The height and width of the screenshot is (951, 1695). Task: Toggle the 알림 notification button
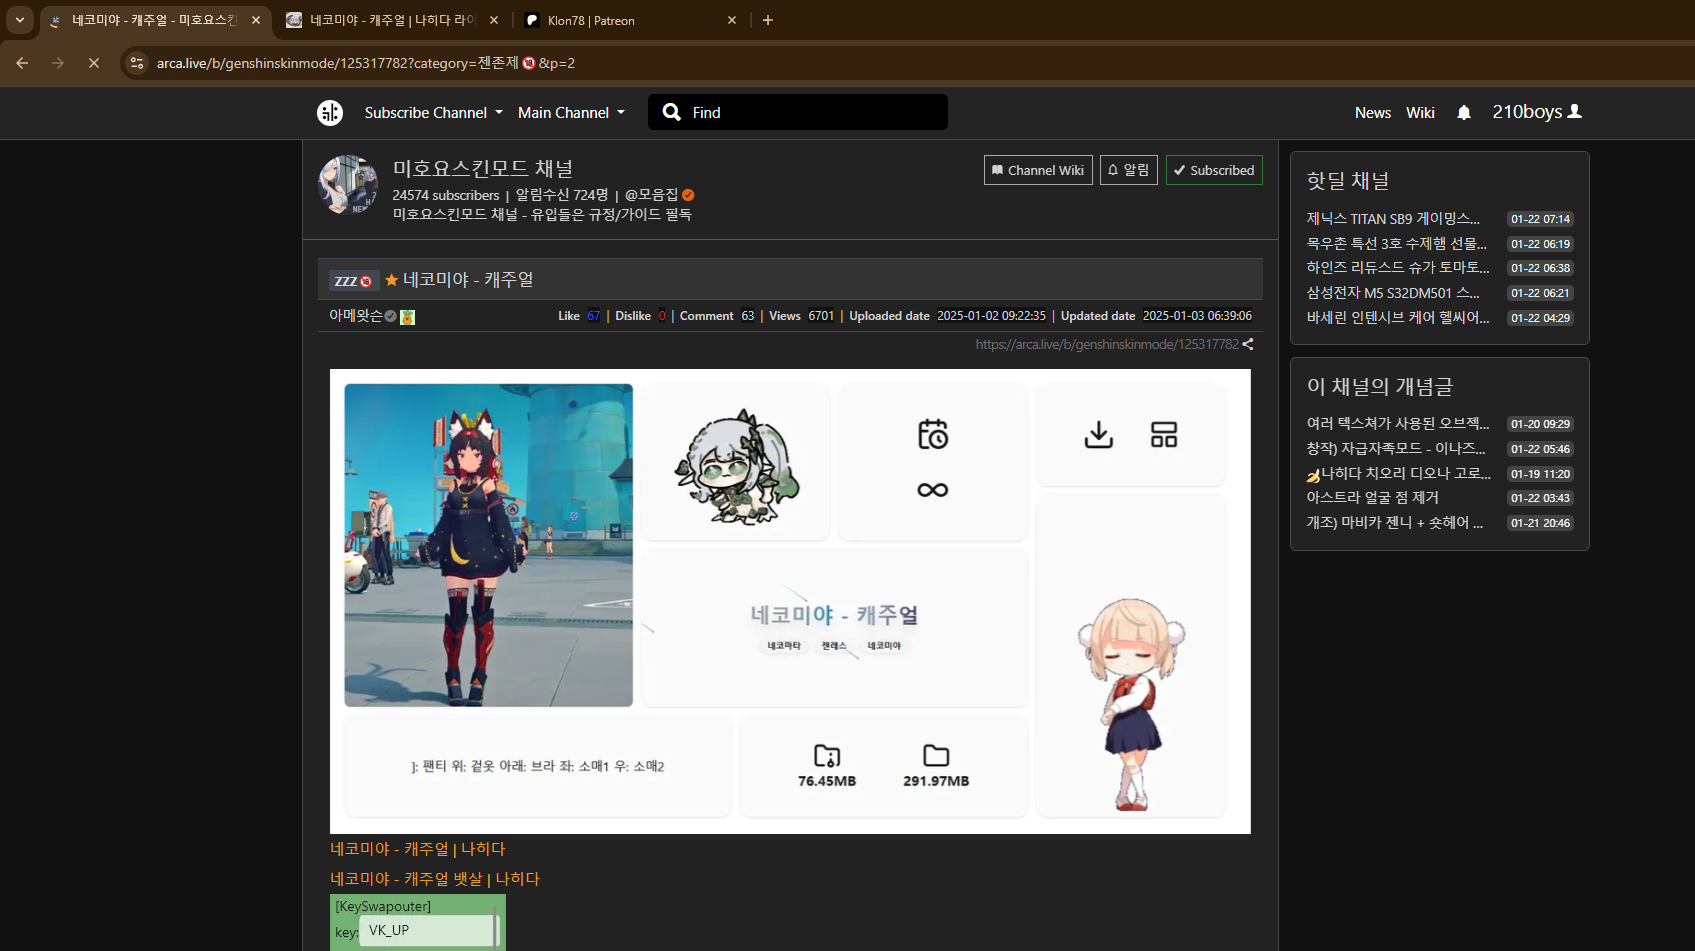[x=1129, y=170]
